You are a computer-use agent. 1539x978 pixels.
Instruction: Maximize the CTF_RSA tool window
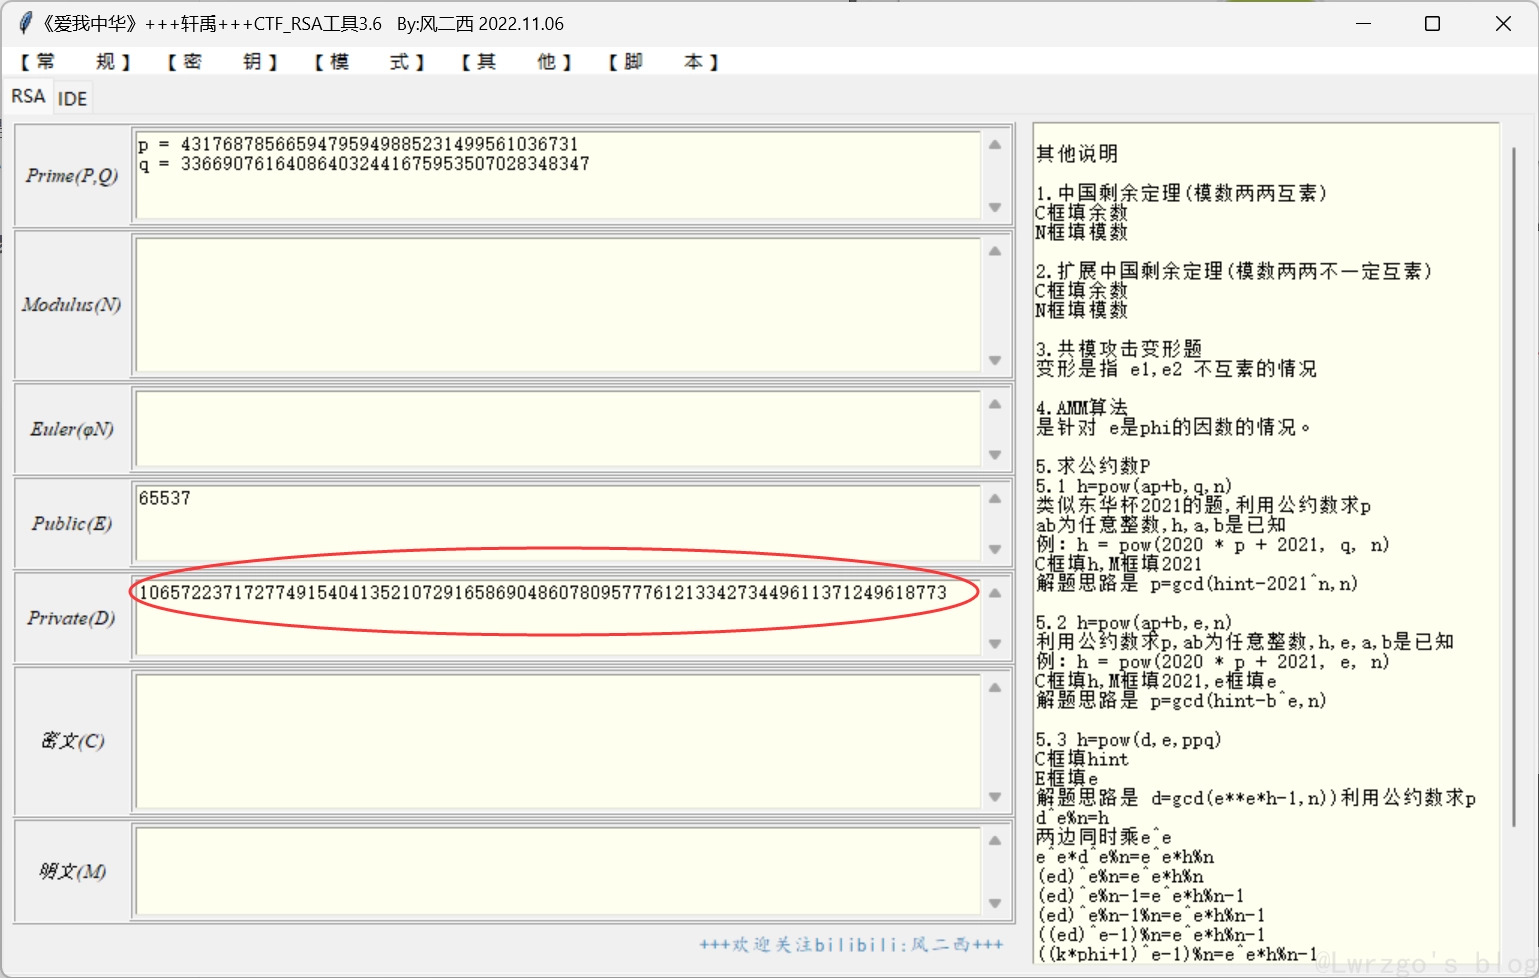(x=1432, y=23)
